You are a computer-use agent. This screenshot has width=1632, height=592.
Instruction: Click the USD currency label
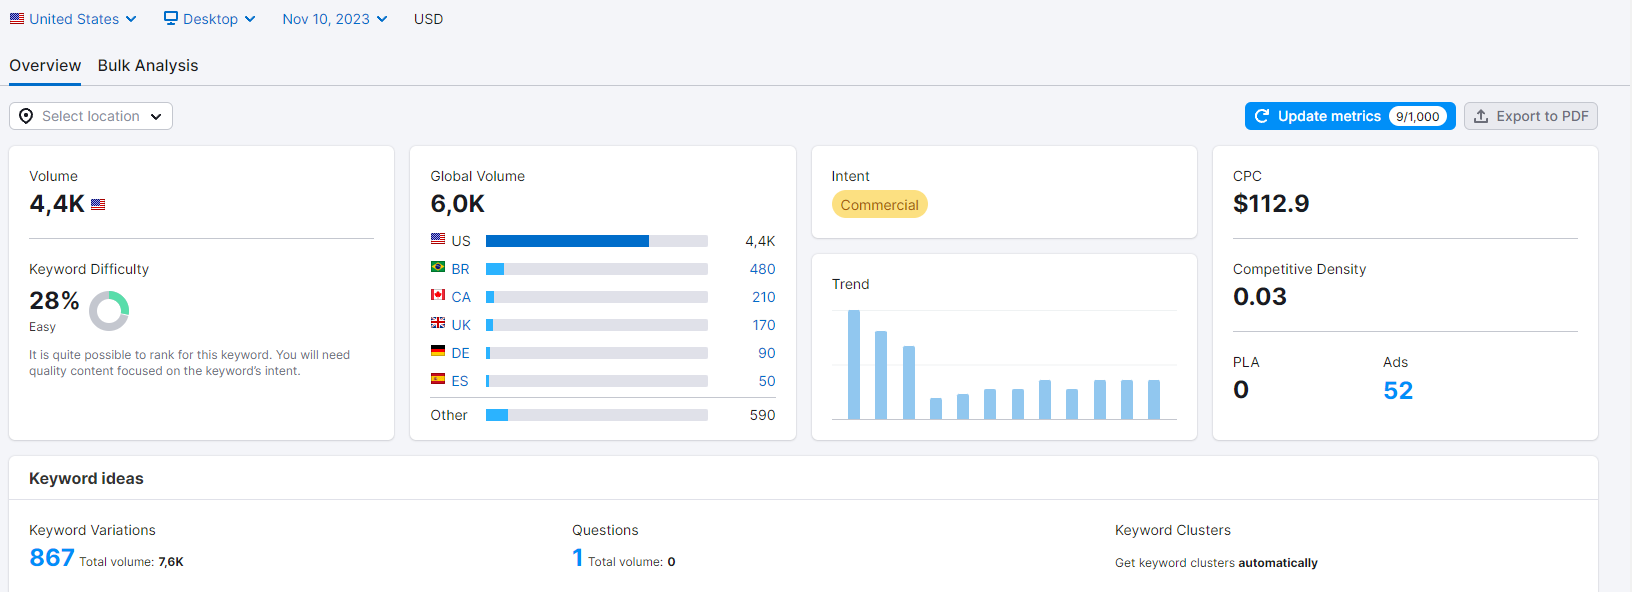(x=428, y=19)
